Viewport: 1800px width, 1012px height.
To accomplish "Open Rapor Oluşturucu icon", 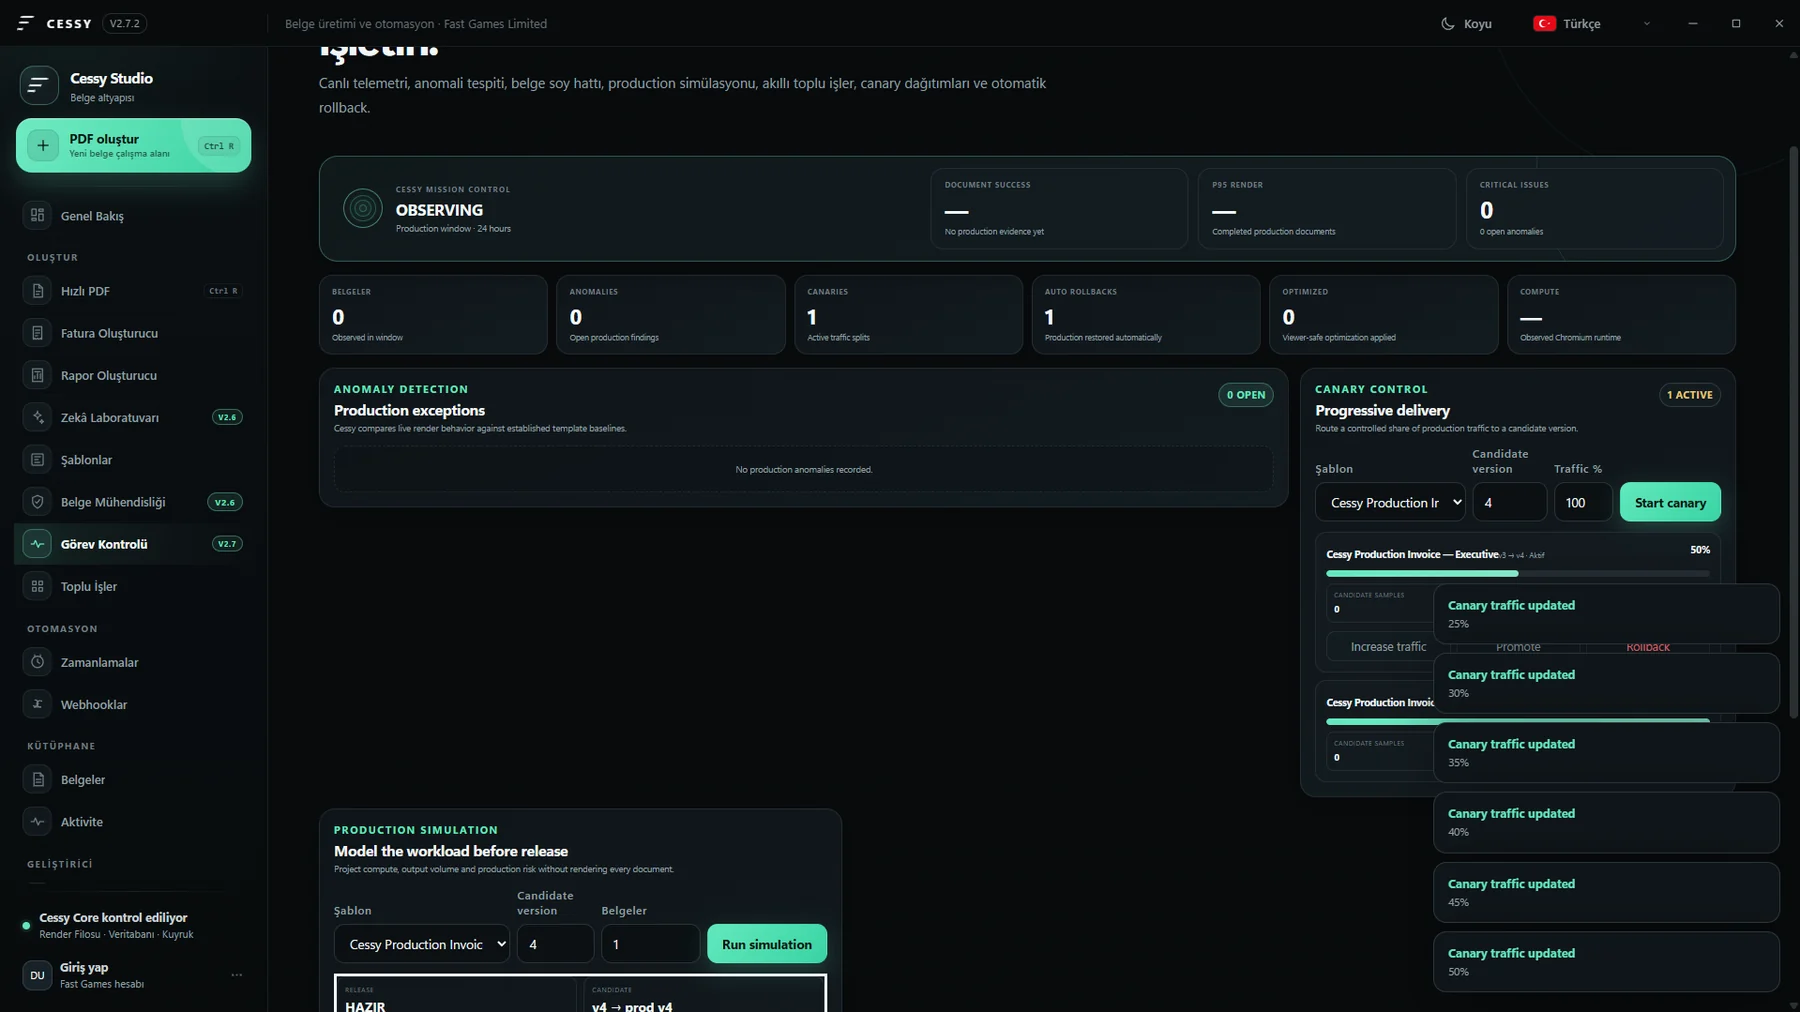I will tap(37, 375).
